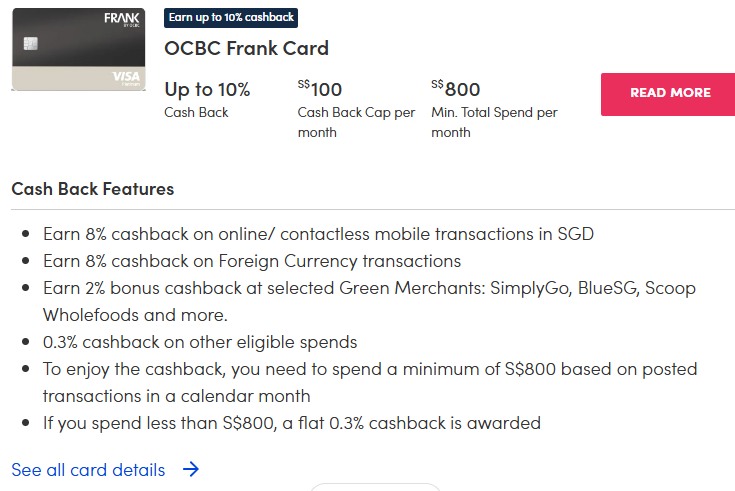Click the 0.3% cashback on other spends bullet
735x491 pixels.
(x=200, y=342)
